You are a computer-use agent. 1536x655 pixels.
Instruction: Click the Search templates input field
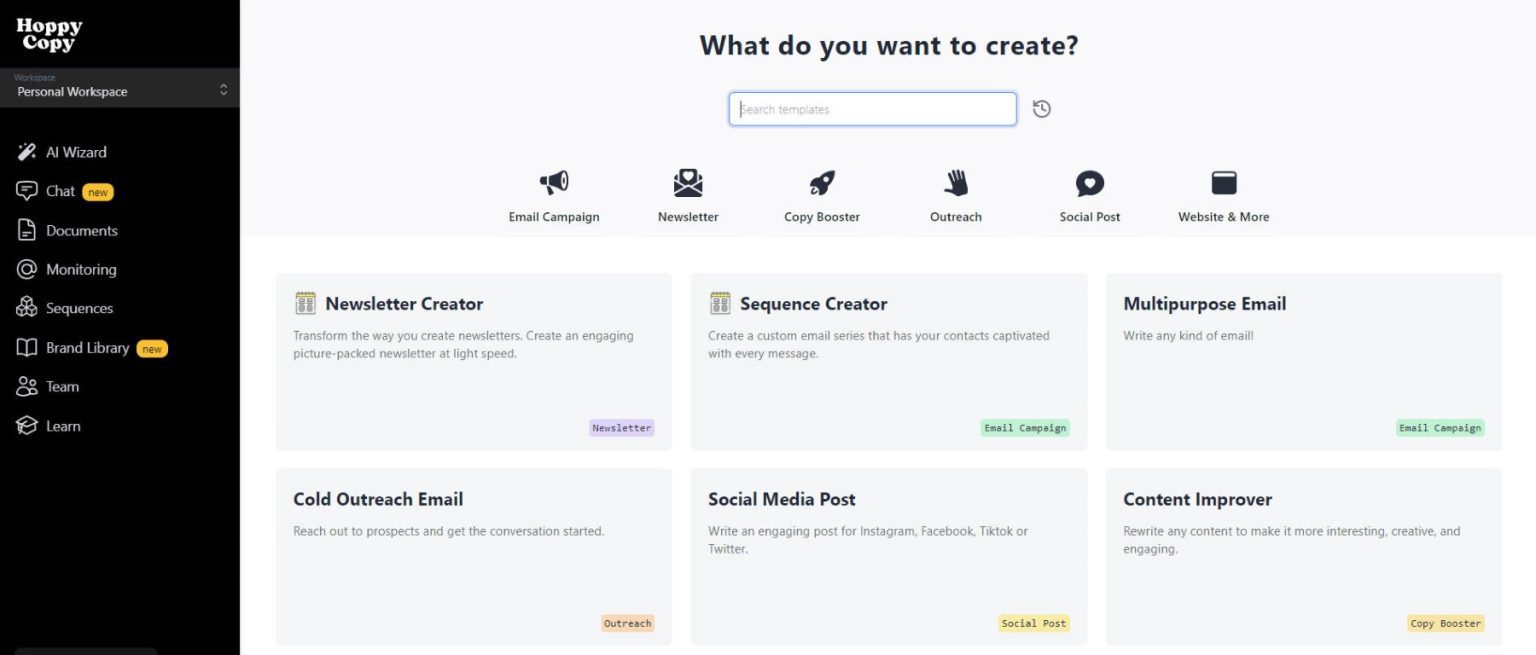pos(871,108)
